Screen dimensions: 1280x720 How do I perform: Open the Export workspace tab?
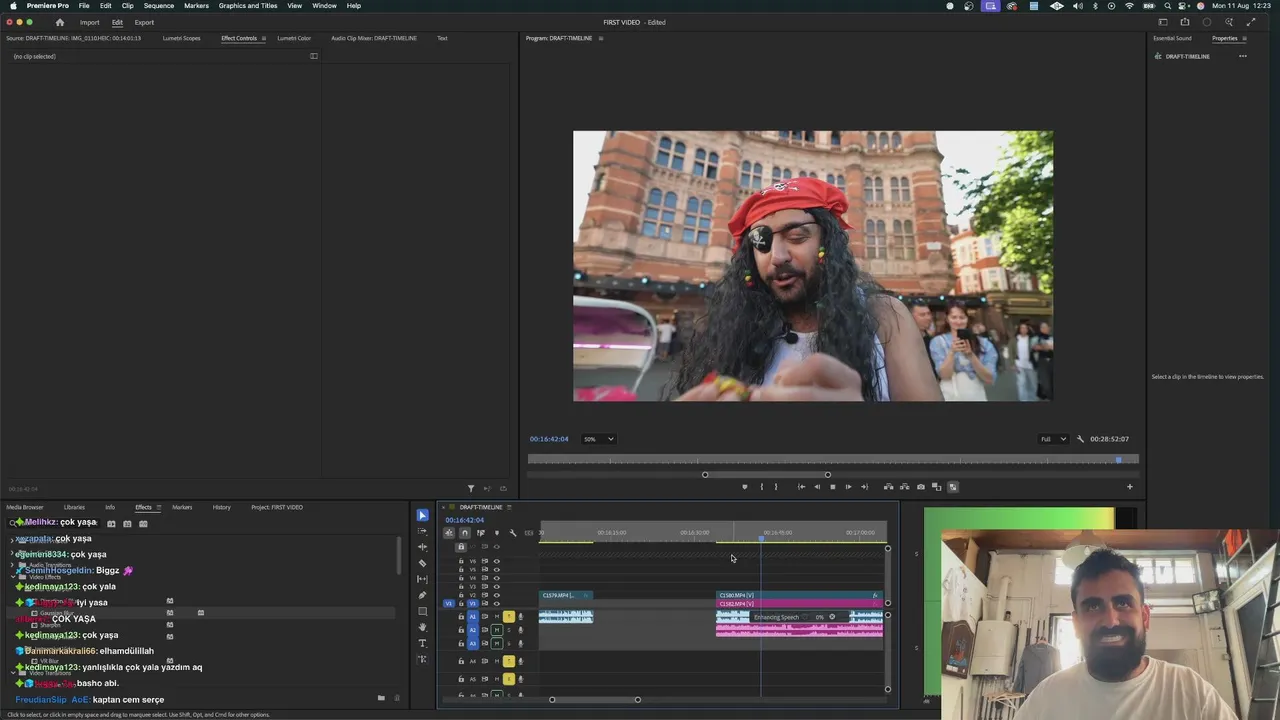144,22
